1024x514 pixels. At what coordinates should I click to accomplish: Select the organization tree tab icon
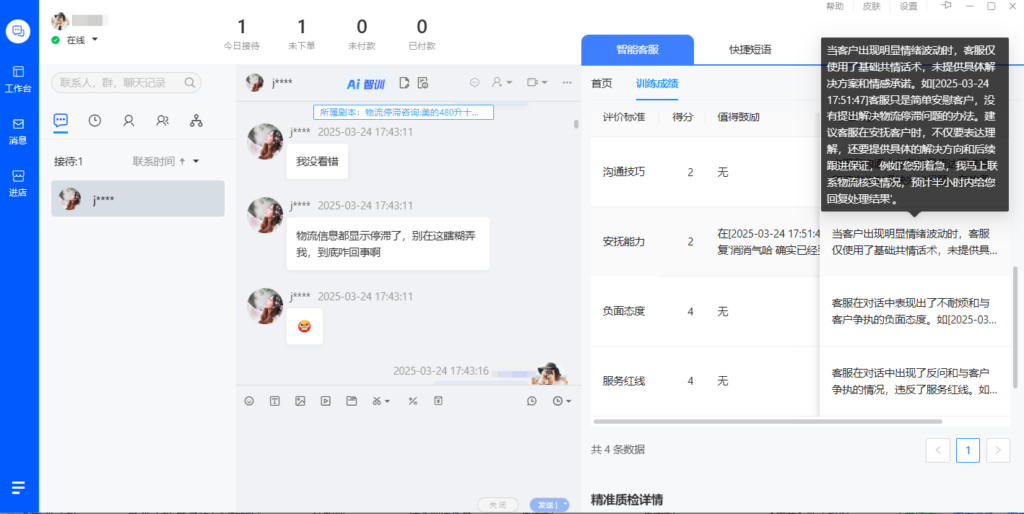(x=197, y=120)
